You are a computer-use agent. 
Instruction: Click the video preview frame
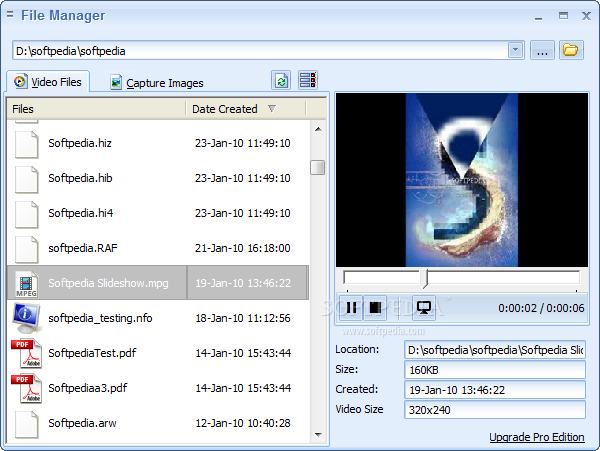[462, 180]
